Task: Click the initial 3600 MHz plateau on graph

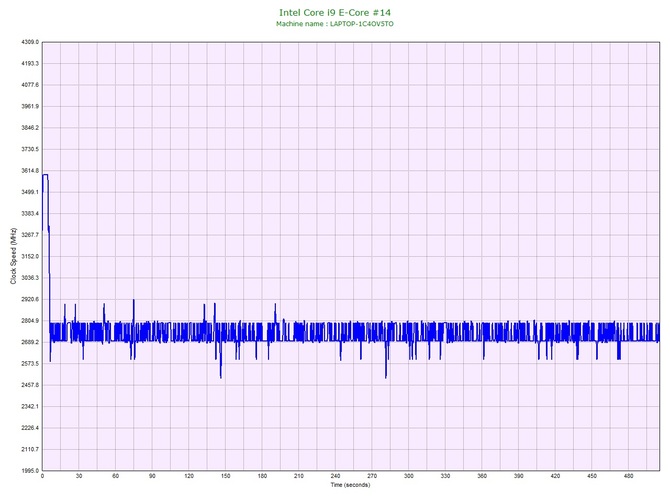Action: (45, 175)
